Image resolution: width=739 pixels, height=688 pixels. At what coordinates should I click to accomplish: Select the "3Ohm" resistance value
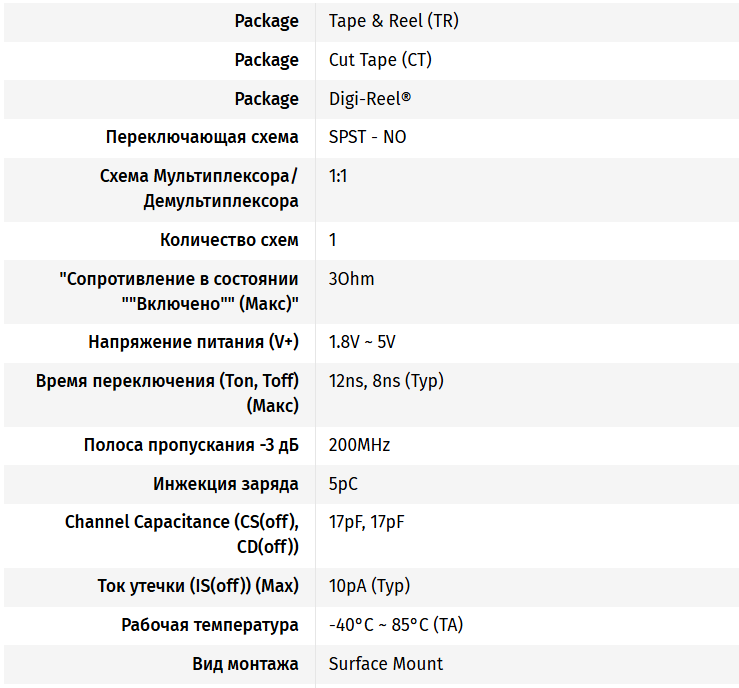(351, 279)
